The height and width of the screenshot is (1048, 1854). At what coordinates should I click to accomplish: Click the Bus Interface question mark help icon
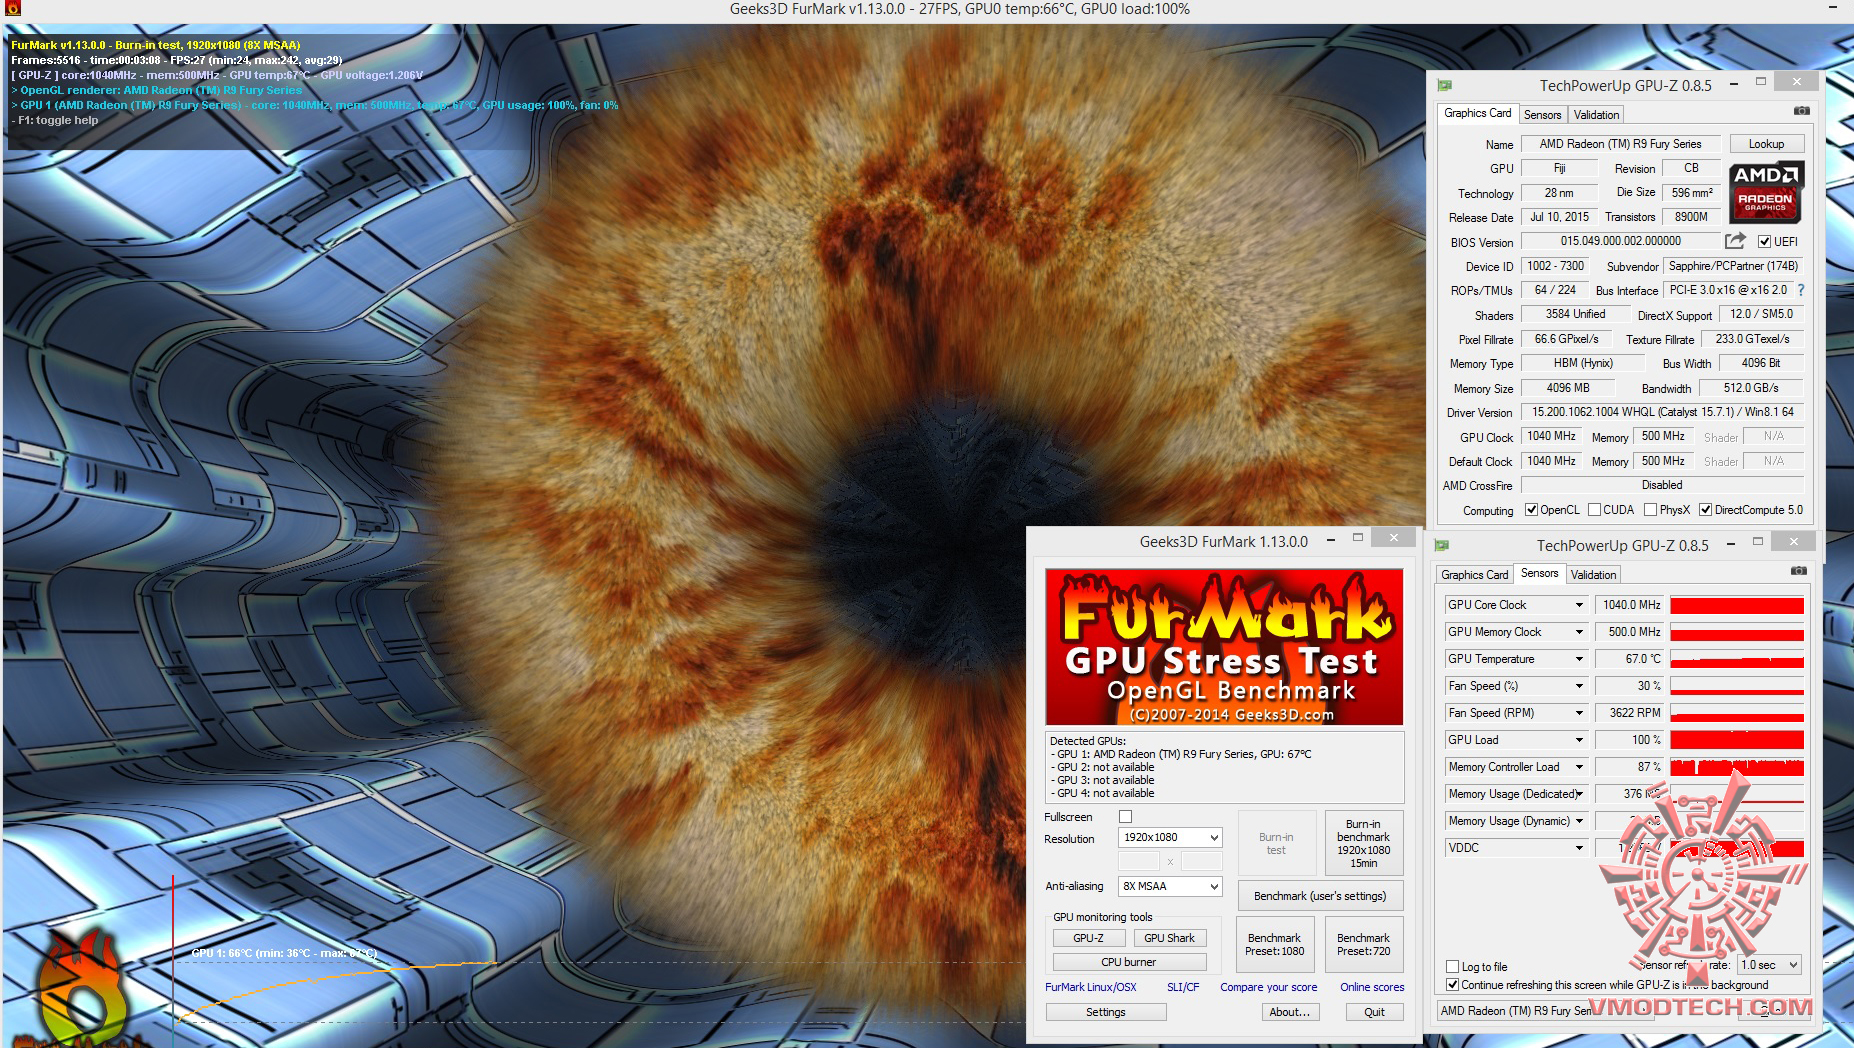1800,291
